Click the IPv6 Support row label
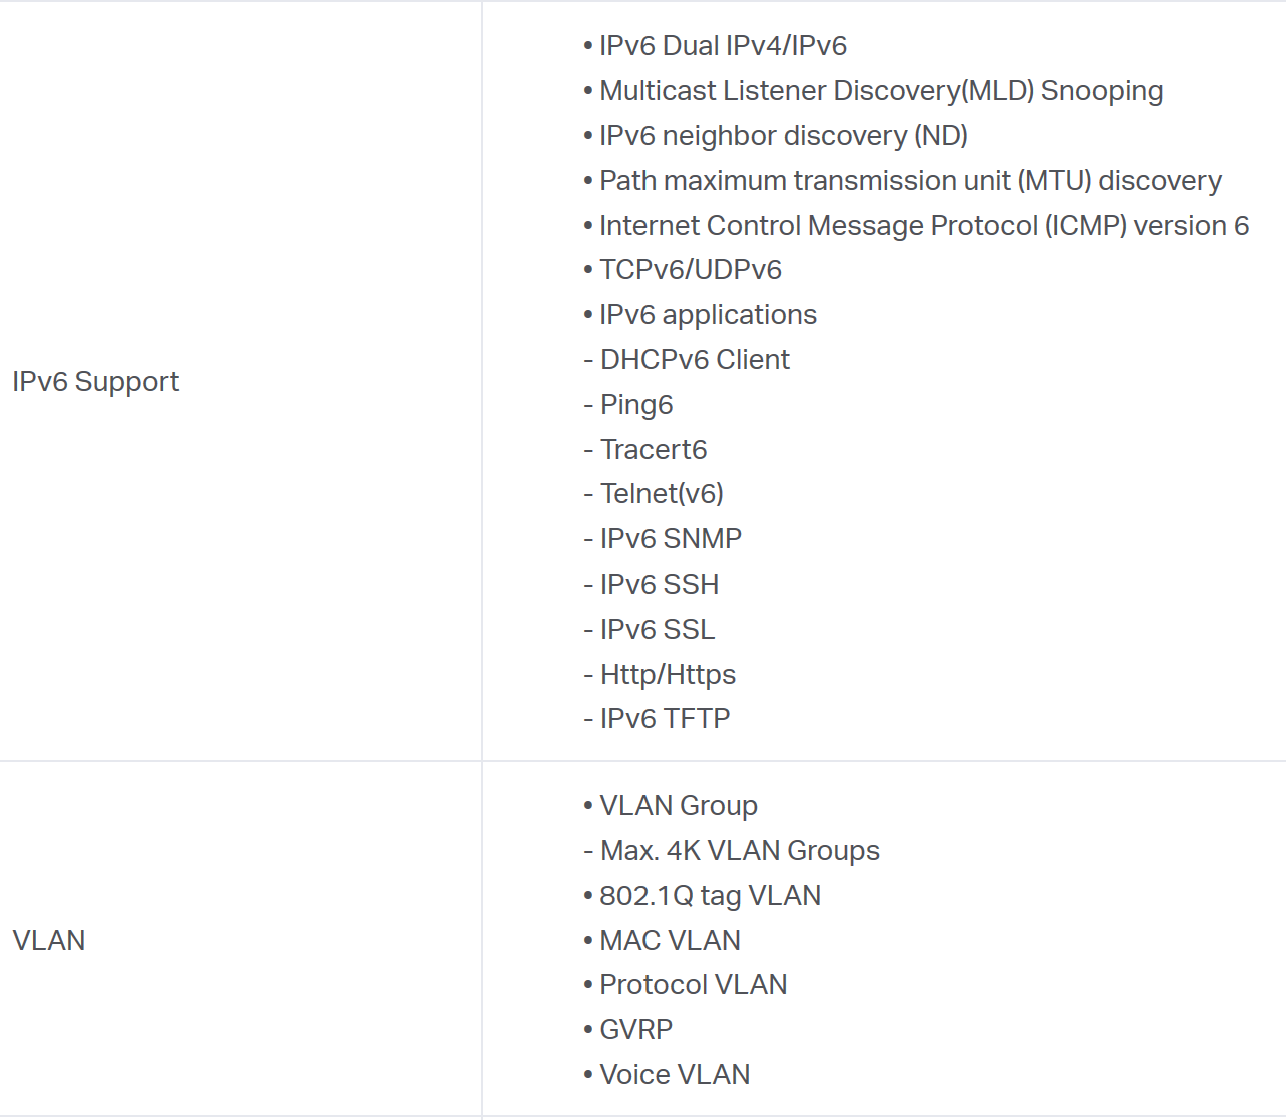1286x1120 pixels. point(95,382)
